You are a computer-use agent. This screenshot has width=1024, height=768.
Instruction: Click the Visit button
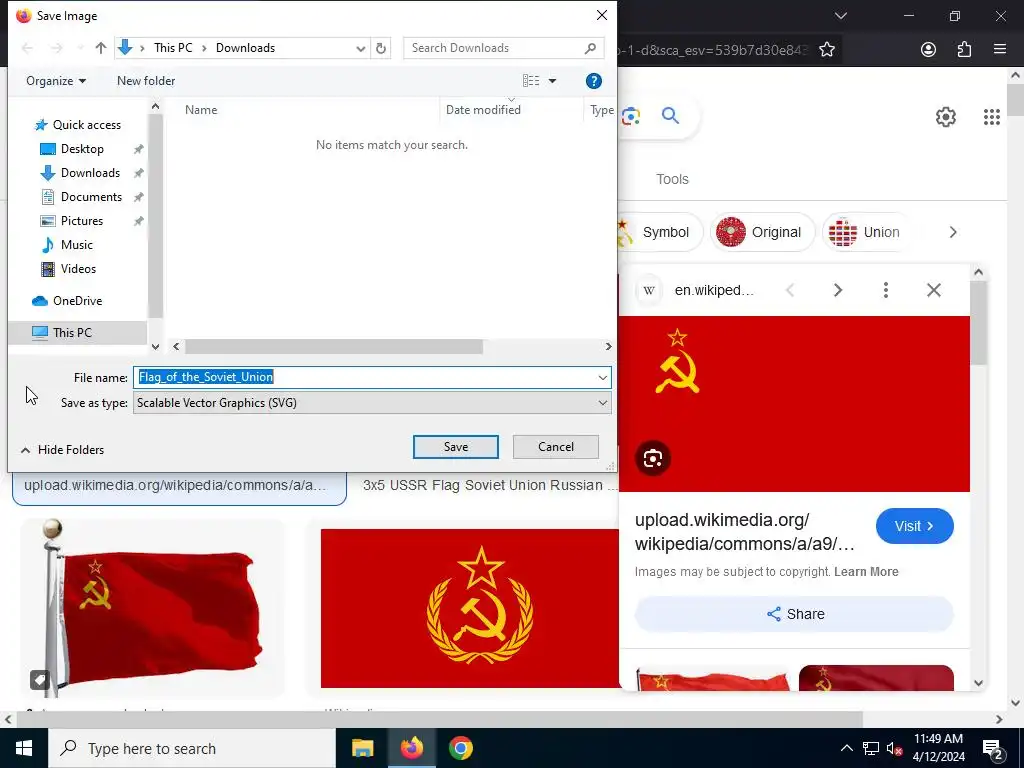(x=914, y=526)
